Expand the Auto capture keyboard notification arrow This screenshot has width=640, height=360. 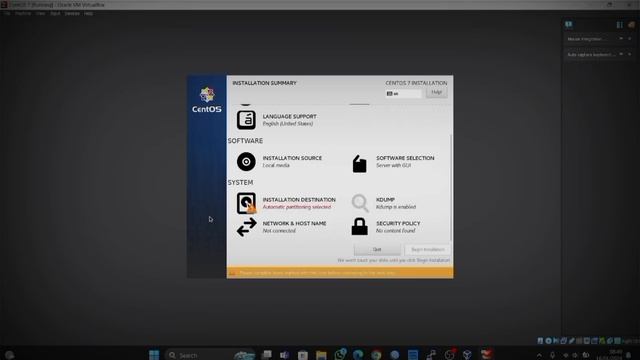[621, 54]
